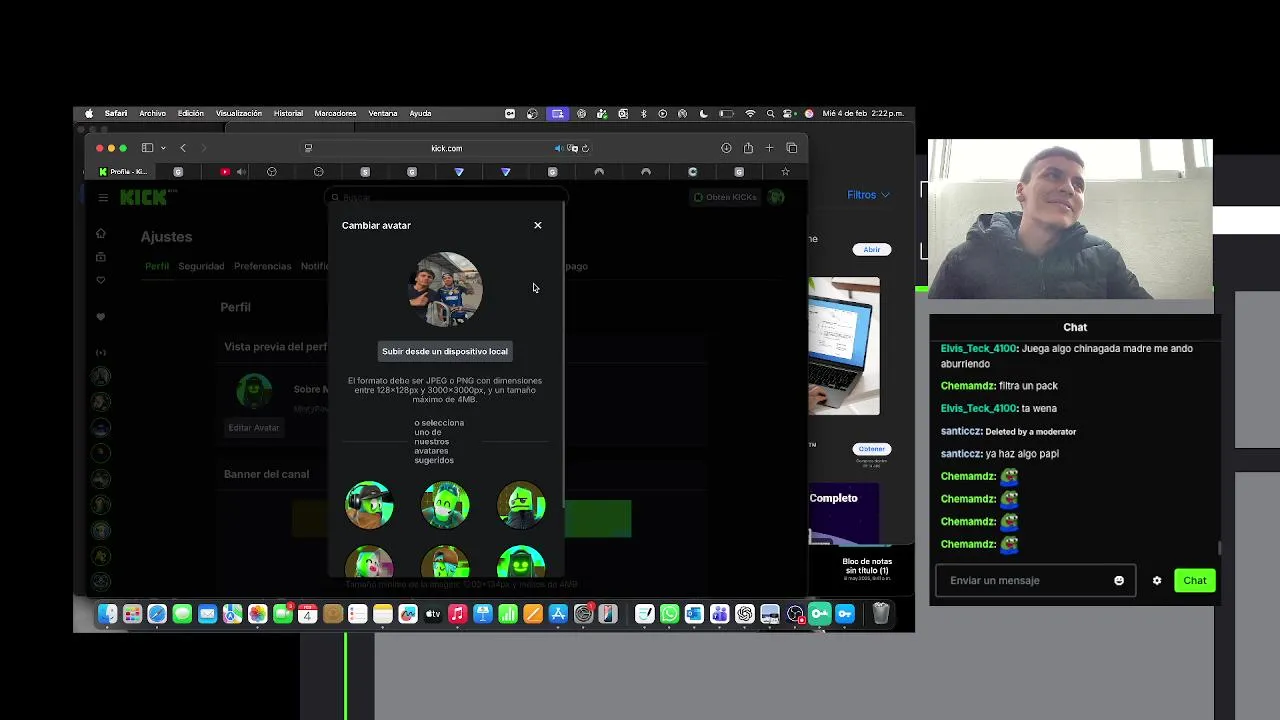Image resolution: width=1280 pixels, height=720 pixels.
Task: Select the third suggested avatar in first row
Action: pos(521,504)
